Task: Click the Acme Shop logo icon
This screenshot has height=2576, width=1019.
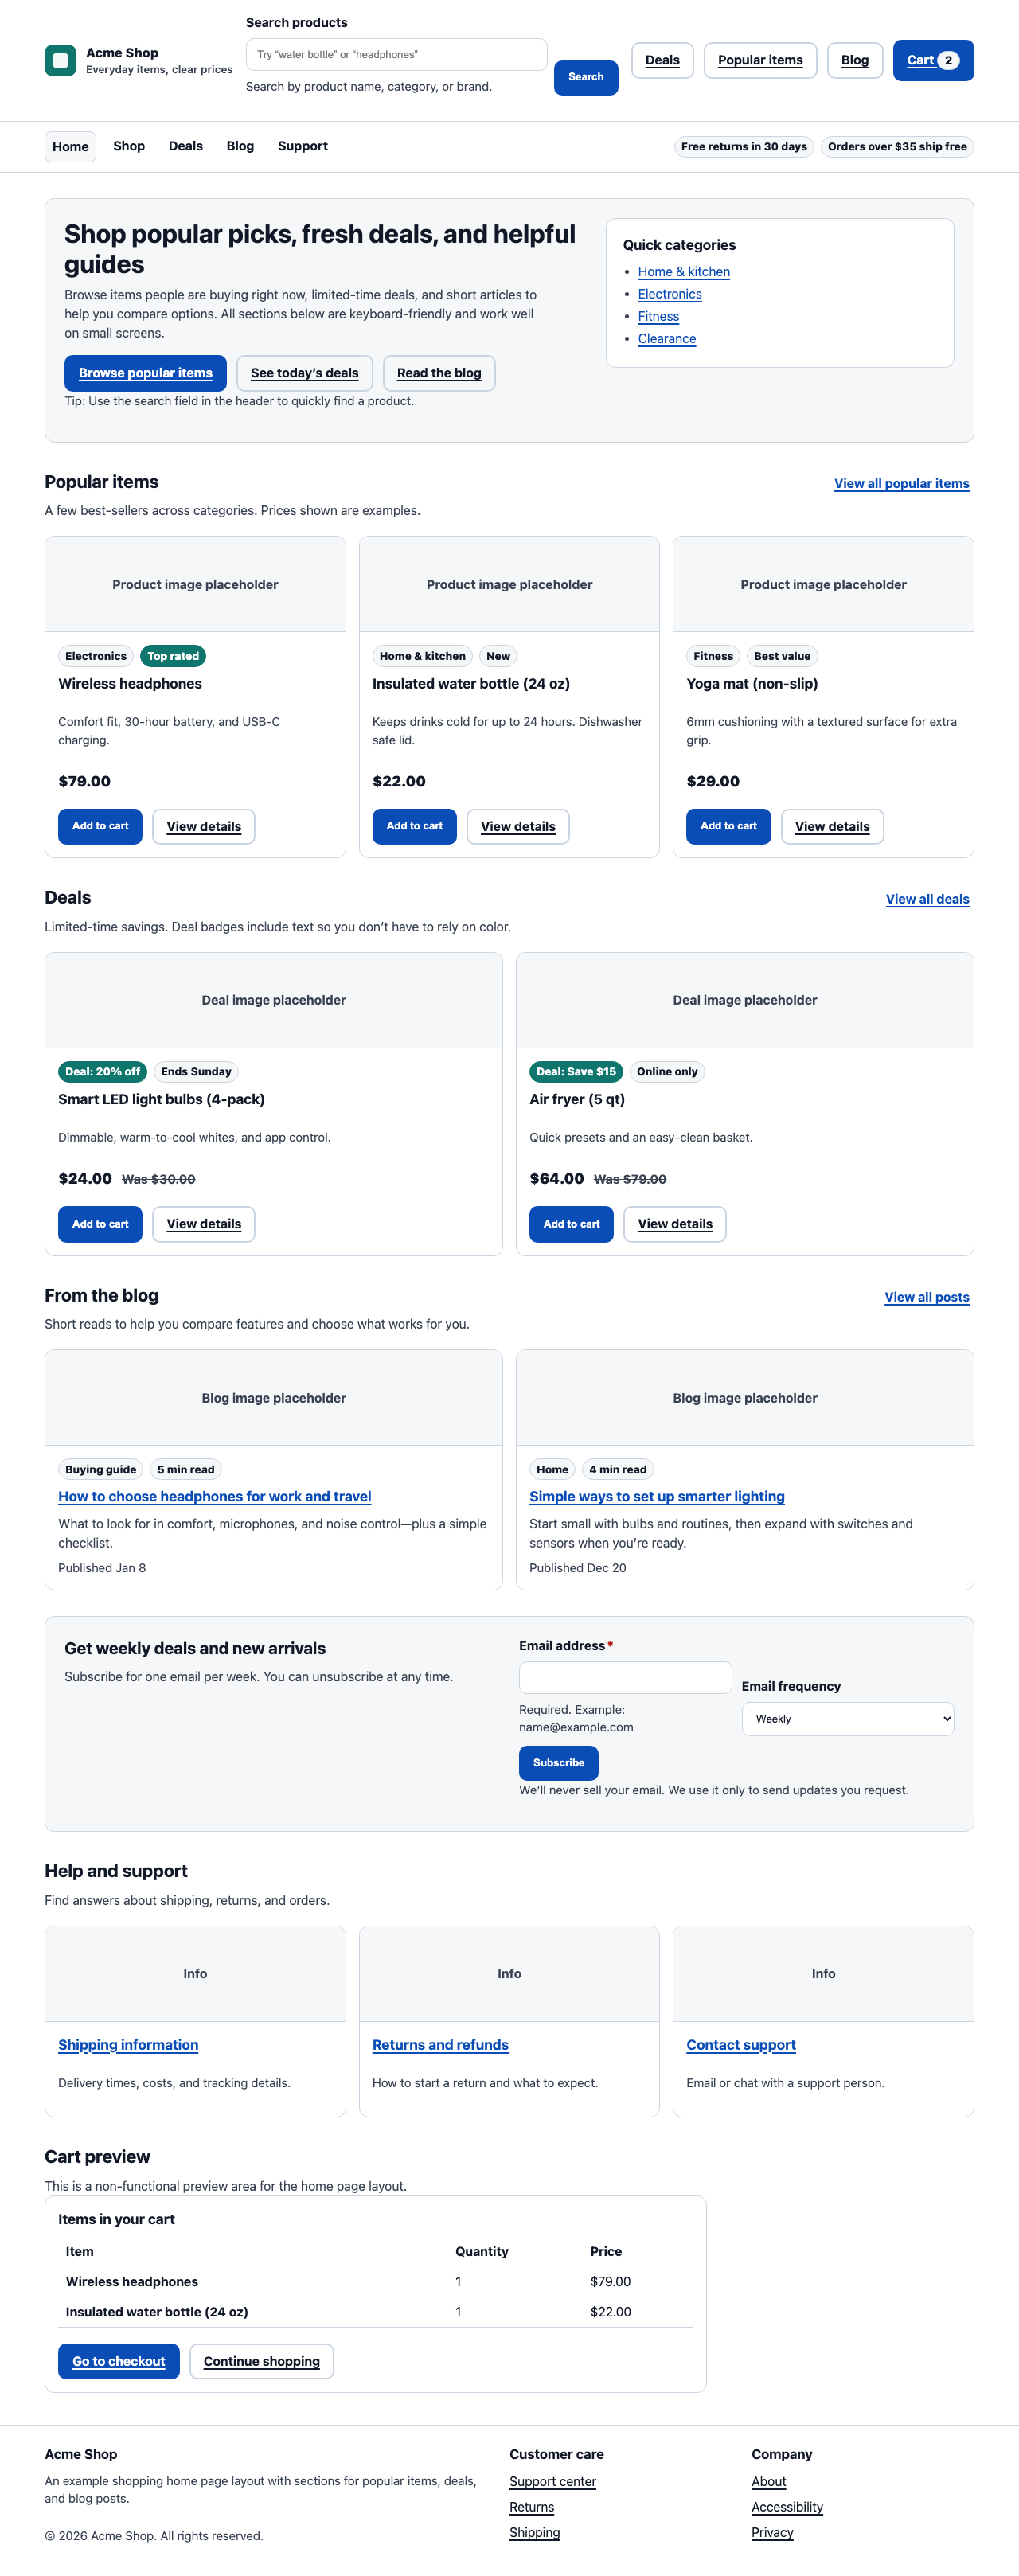Action: pos(59,61)
